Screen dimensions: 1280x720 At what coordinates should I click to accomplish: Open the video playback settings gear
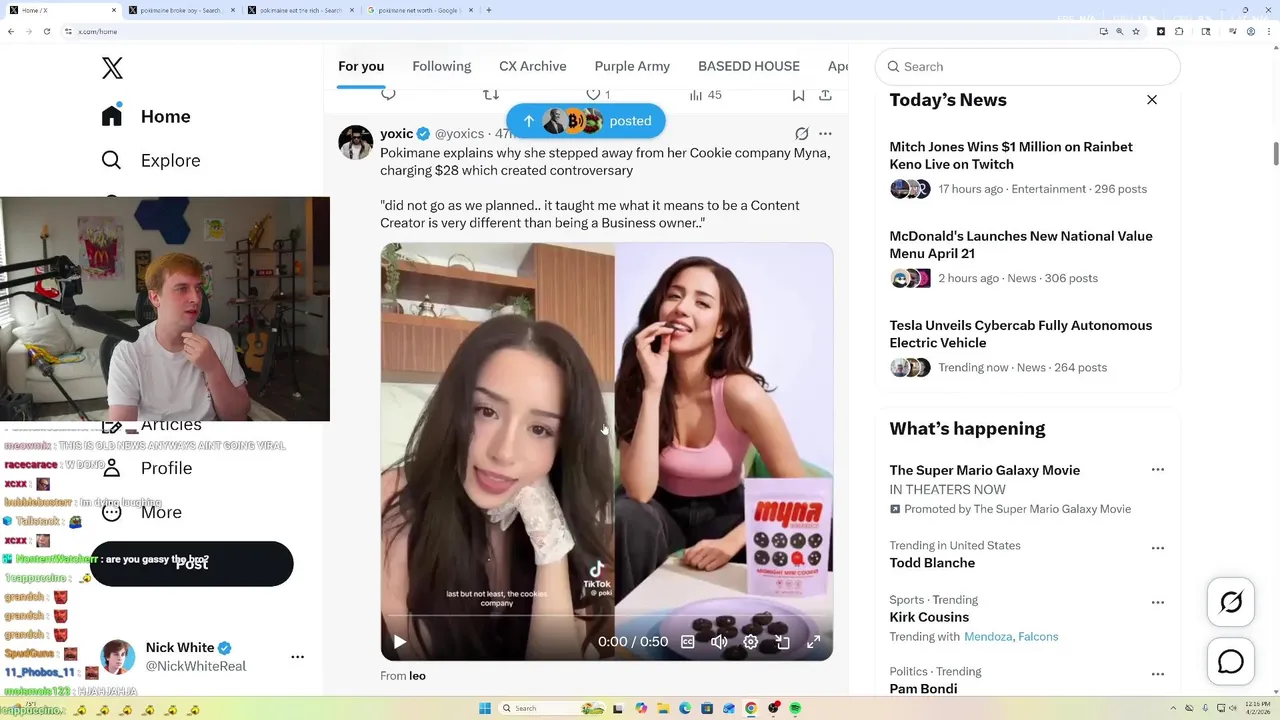click(751, 642)
